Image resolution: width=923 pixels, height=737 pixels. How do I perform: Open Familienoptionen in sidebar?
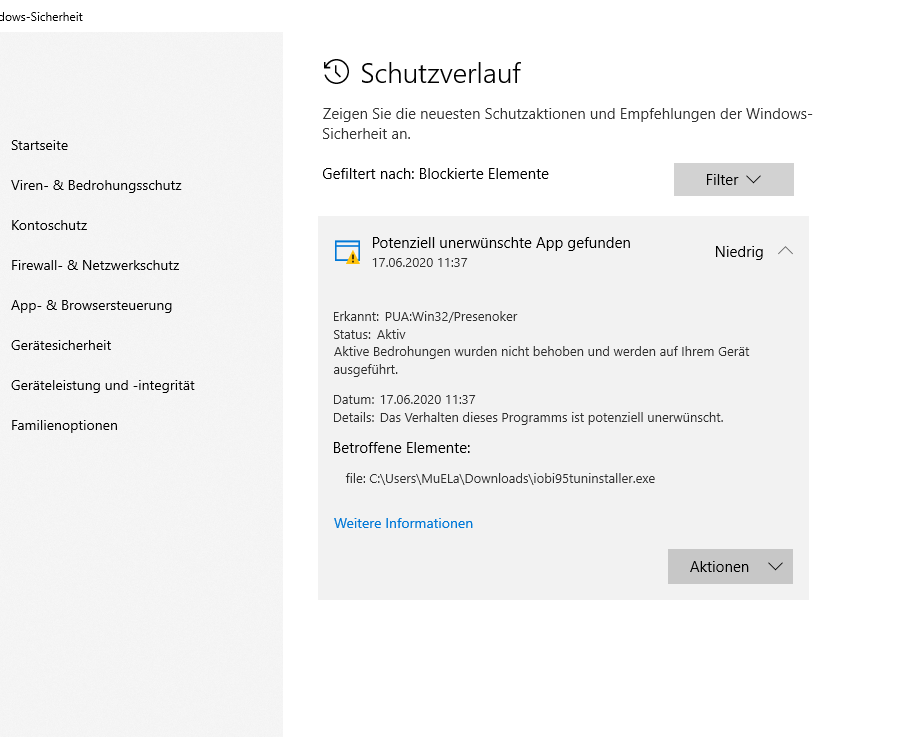pyautogui.click(x=64, y=426)
